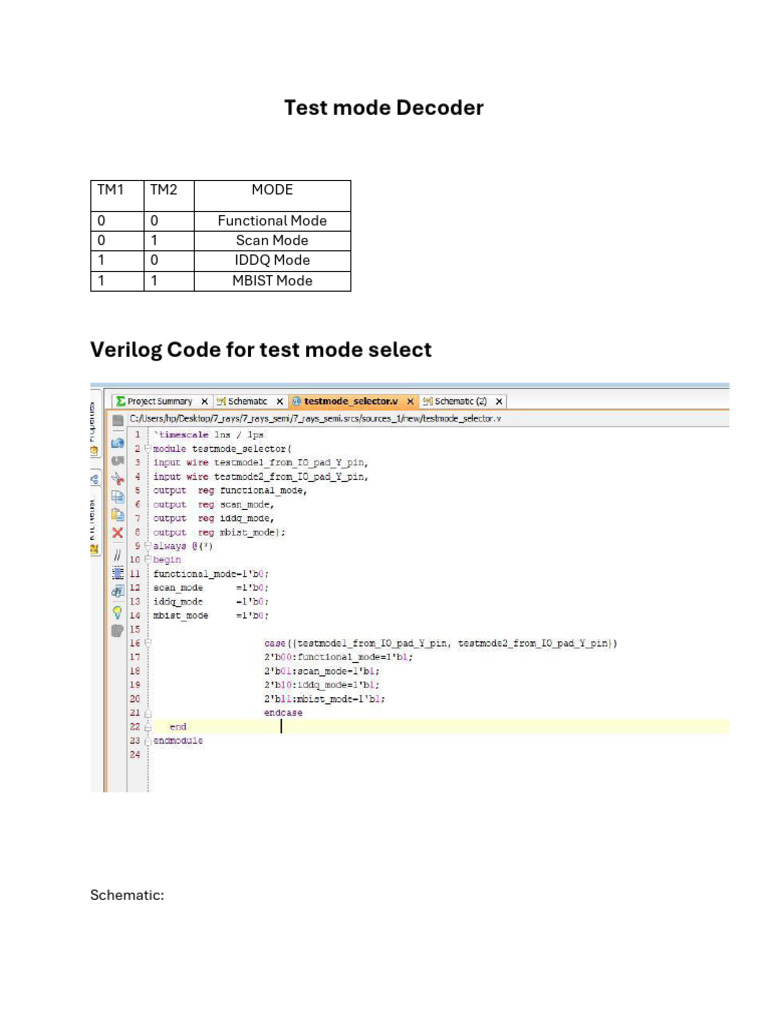This screenshot has height=1024, width=768.
Task: Click the Cut scissors icon
Action: [118, 479]
